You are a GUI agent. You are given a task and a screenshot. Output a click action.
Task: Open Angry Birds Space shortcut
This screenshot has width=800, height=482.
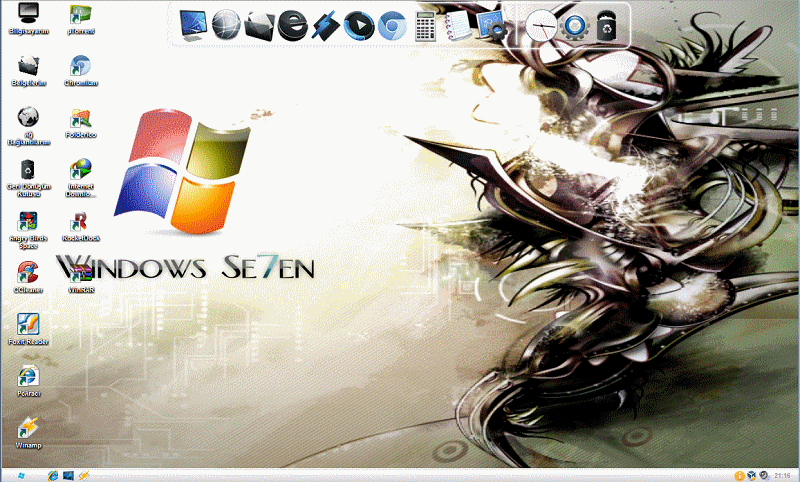click(29, 230)
